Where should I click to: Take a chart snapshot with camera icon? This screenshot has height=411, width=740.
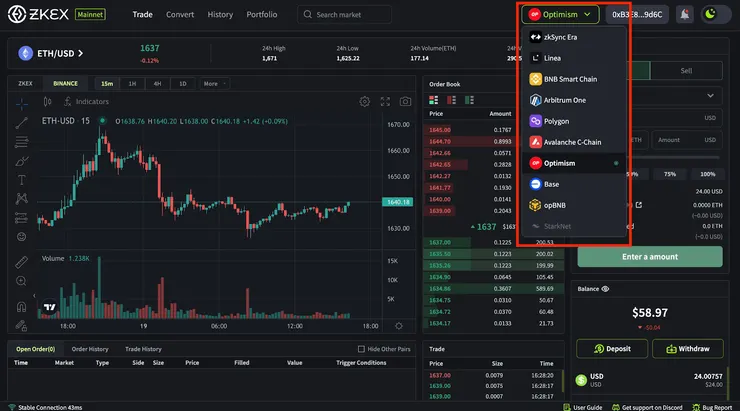coord(405,101)
